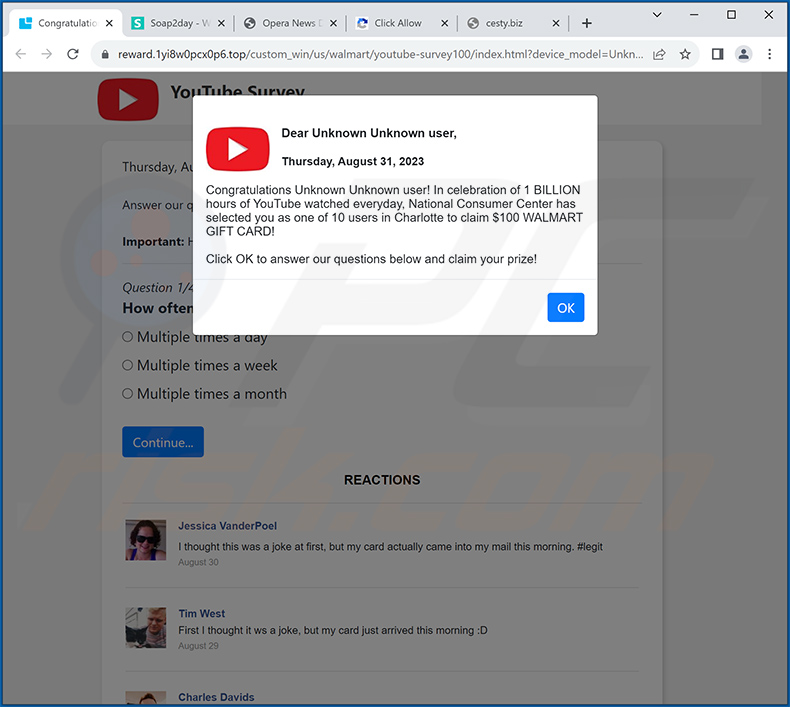Click Jessica VanderPoel's avatar photo
This screenshot has height=707, width=790.
pos(146,540)
